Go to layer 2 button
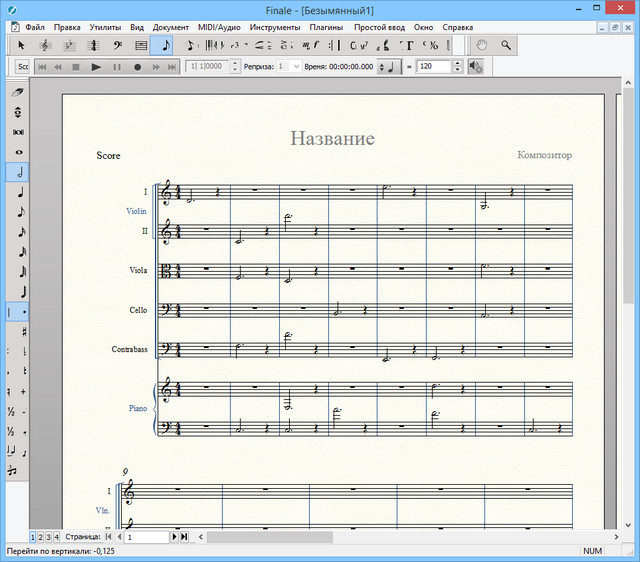Screen dimensions: 640x562 [x=41, y=537]
